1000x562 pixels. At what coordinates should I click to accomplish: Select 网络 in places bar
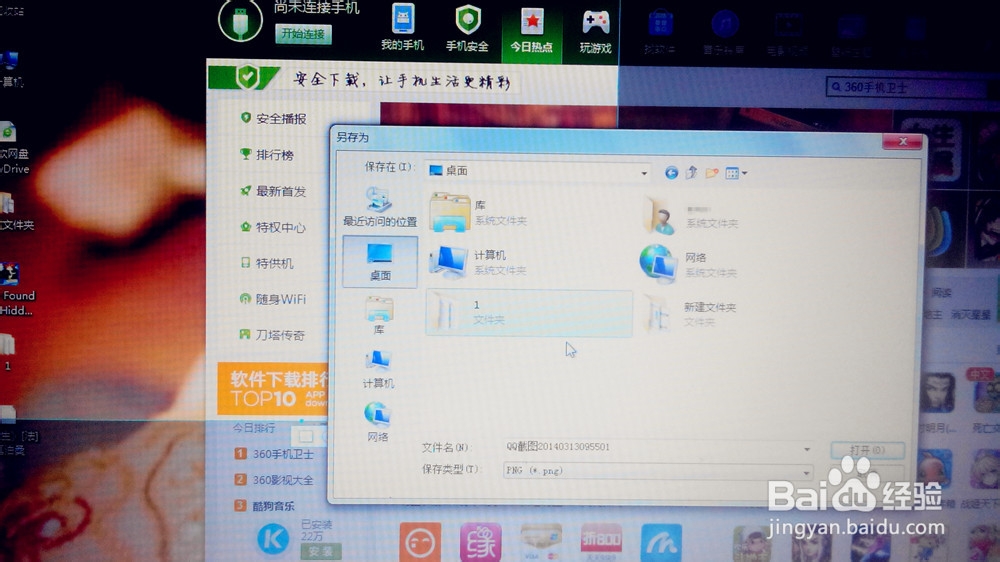[x=378, y=422]
